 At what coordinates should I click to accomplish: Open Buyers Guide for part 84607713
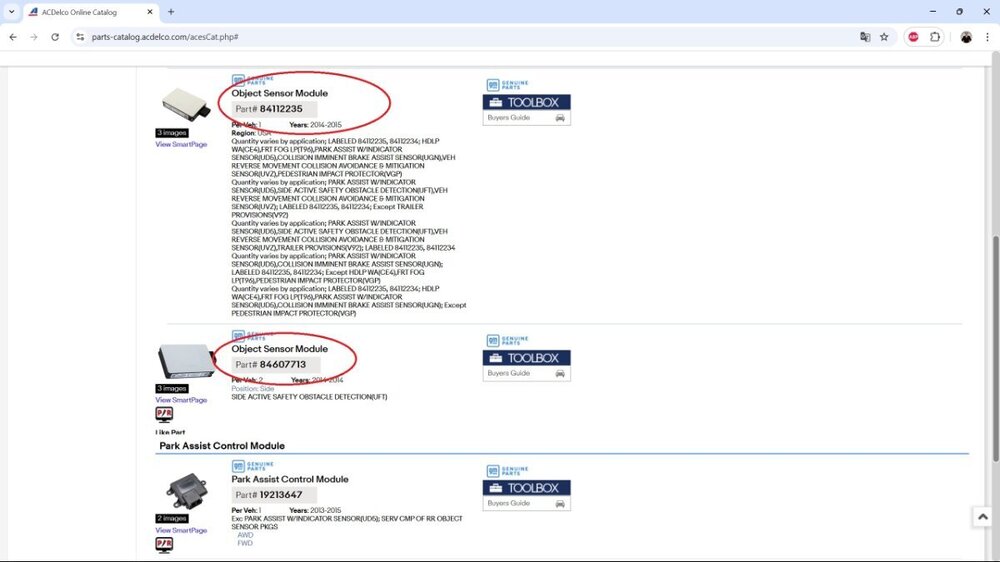(526, 373)
